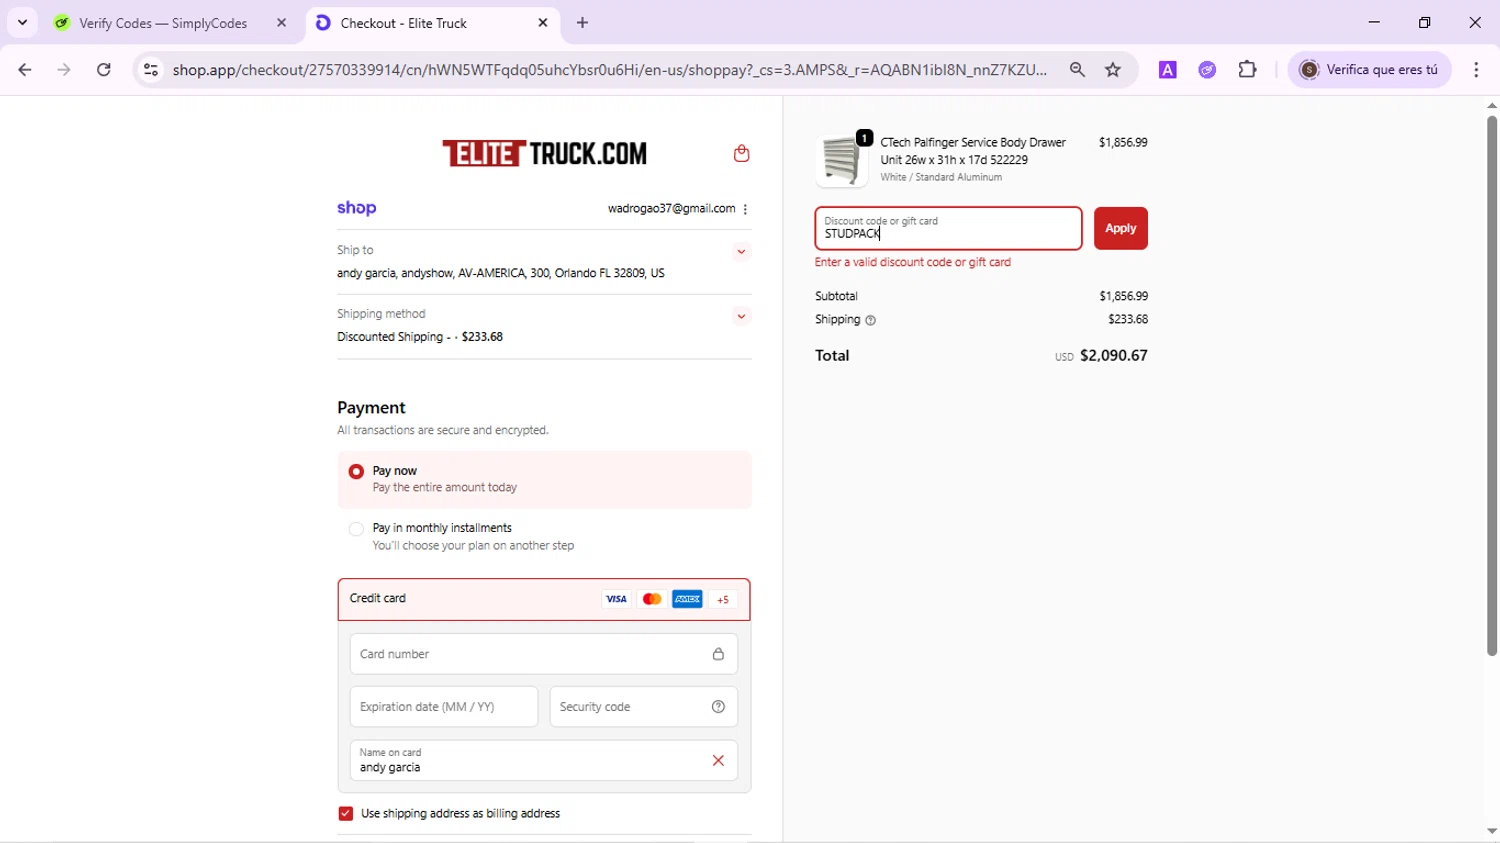The width and height of the screenshot is (1500, 843).
Task: Click the ship-to address text line
Action: (501, 273)
